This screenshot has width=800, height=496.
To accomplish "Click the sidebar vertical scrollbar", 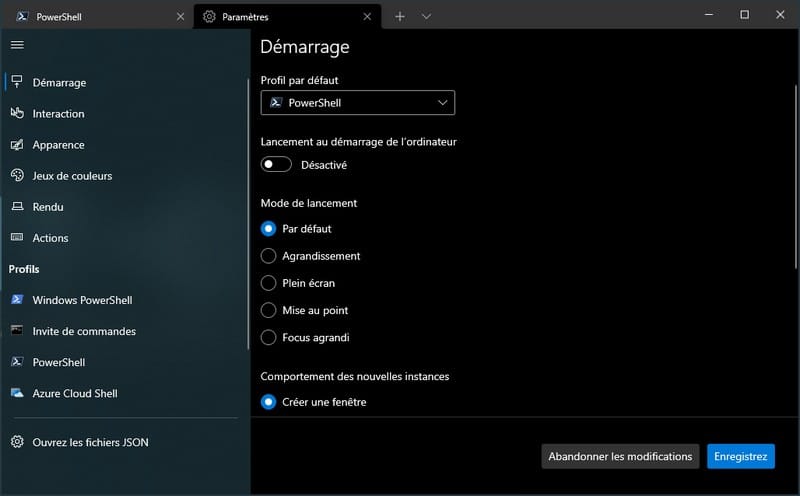I will coord(248,214).
